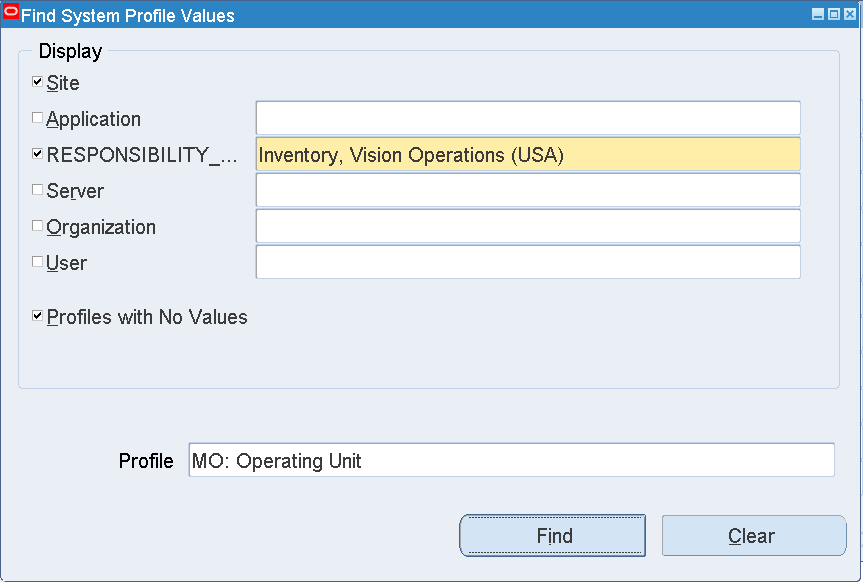Disable Profiles with No Values option

[38, 316]
